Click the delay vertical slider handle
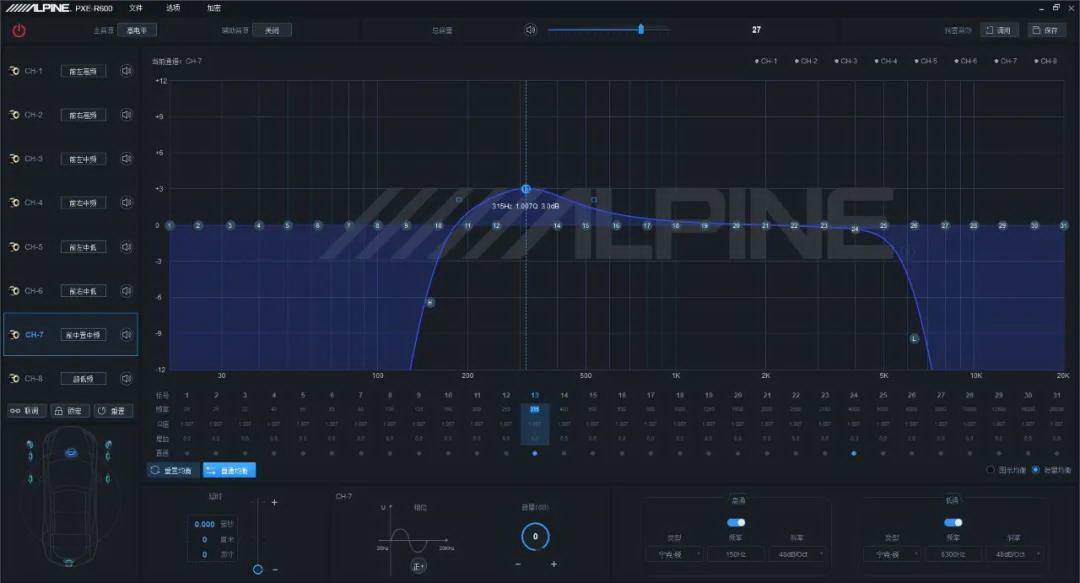The image size is (1080, 583). pos(258,569)
